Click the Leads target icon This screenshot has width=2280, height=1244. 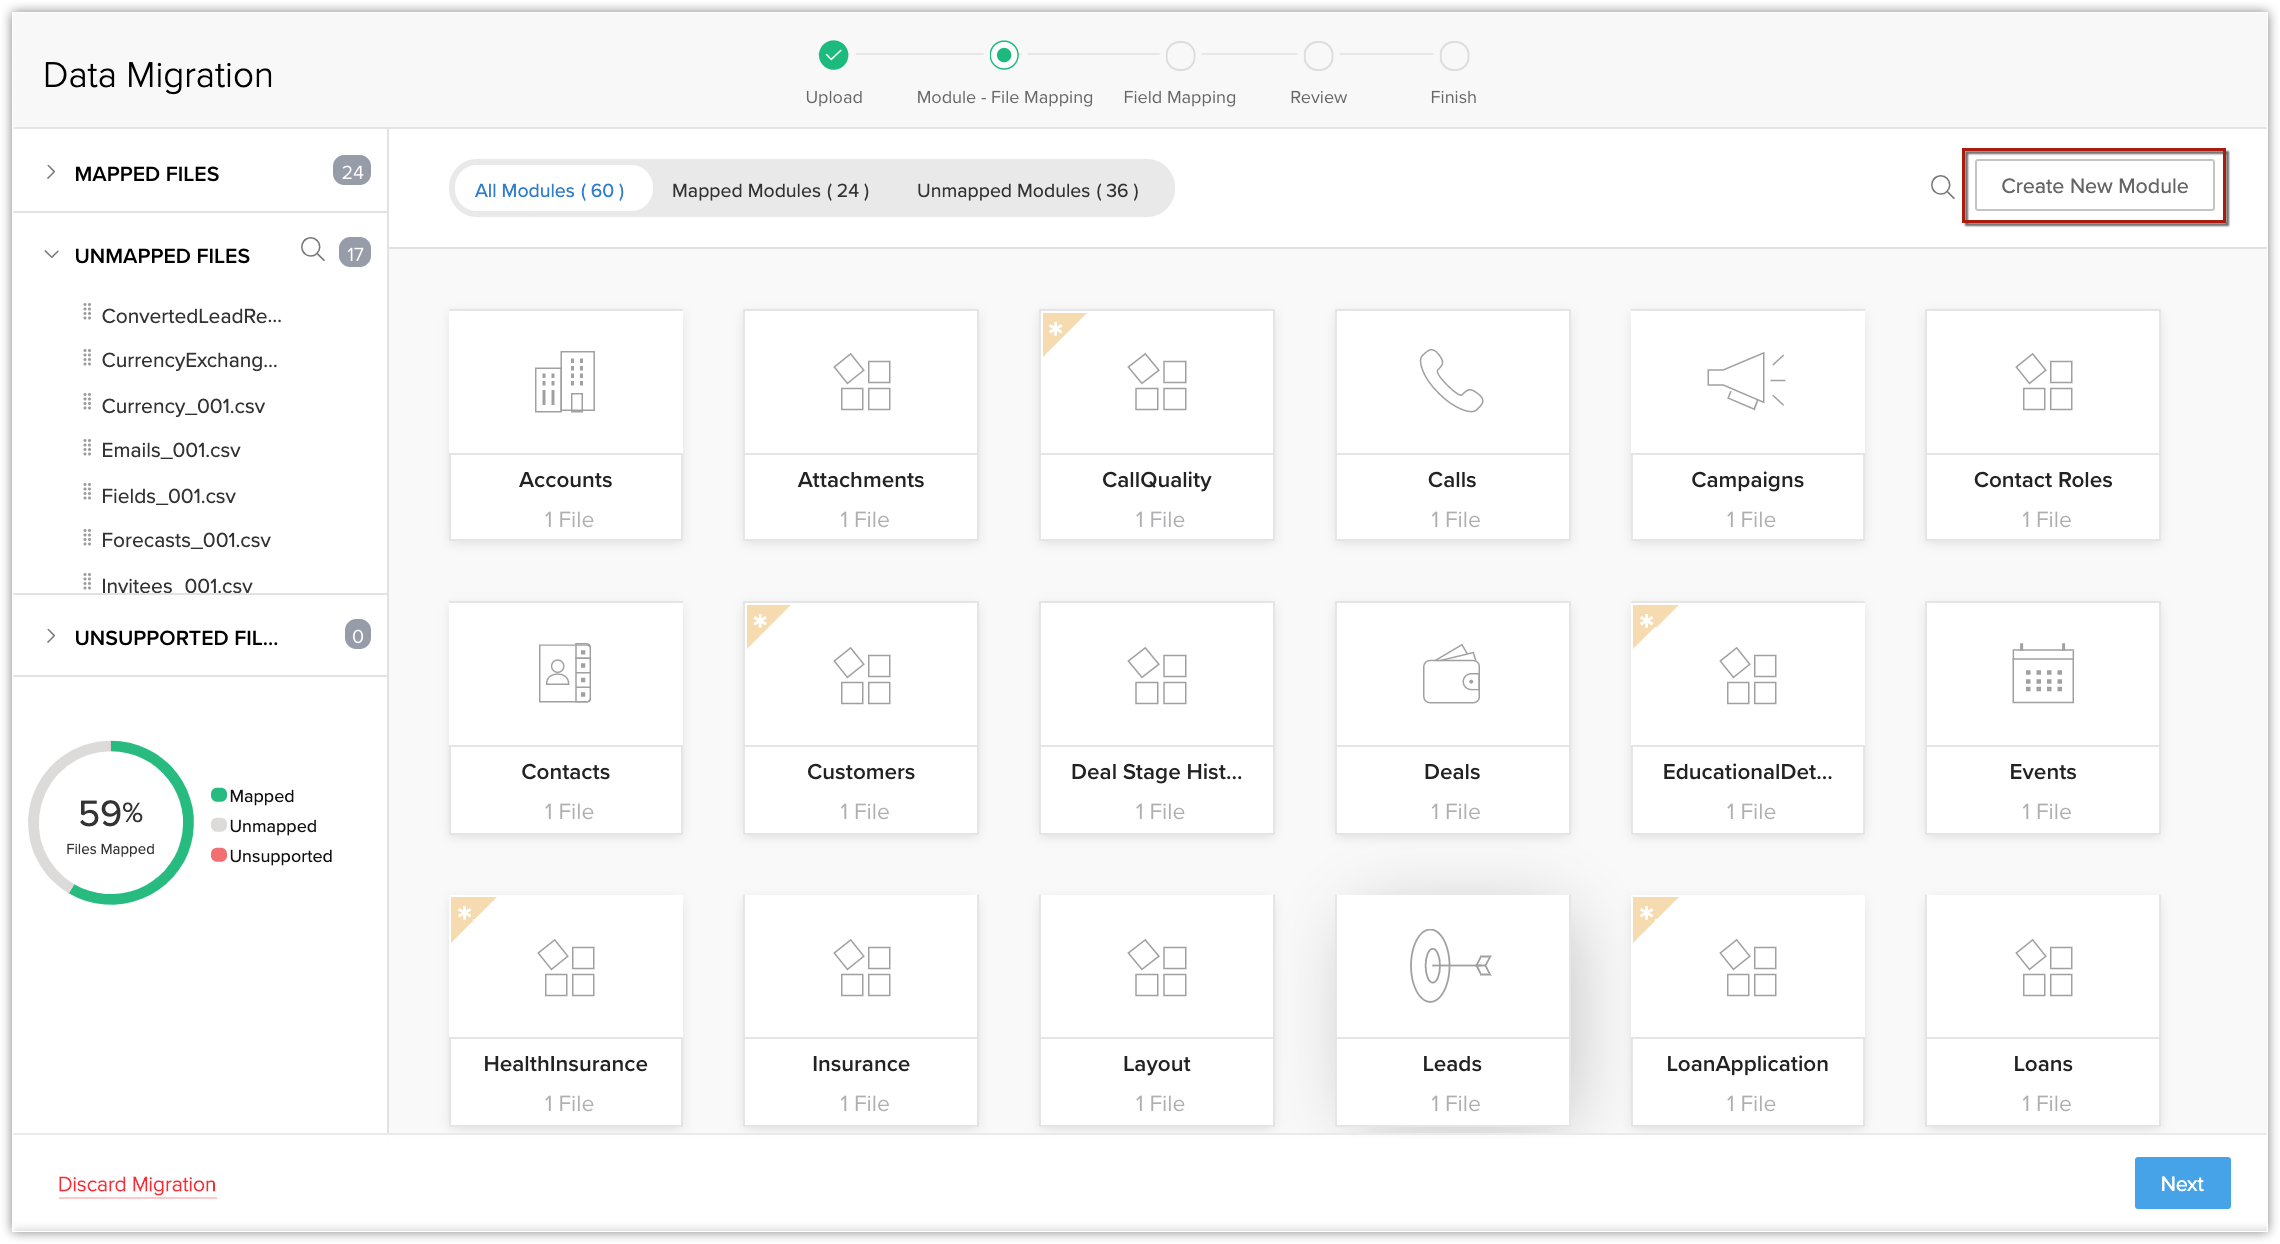1450,965
